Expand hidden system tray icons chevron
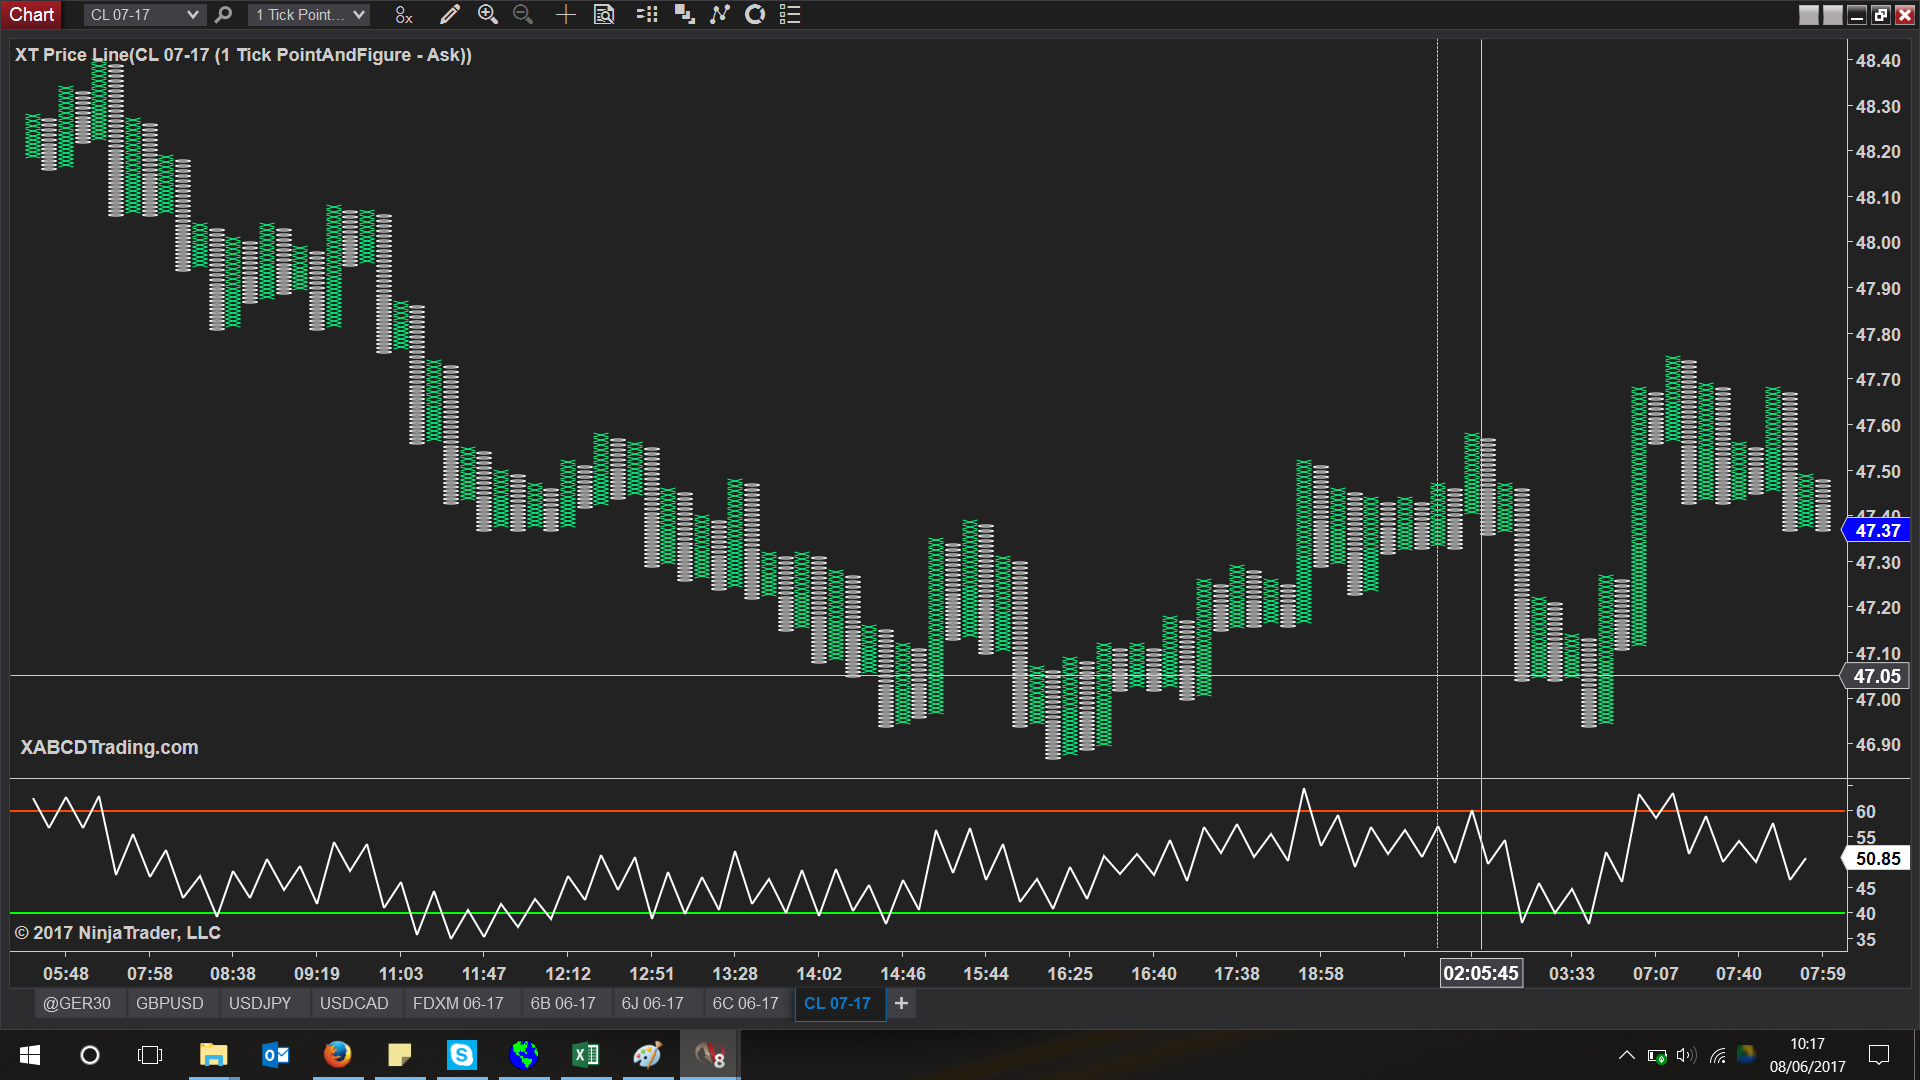1920x1080 pixels. click(1627, 1055)
